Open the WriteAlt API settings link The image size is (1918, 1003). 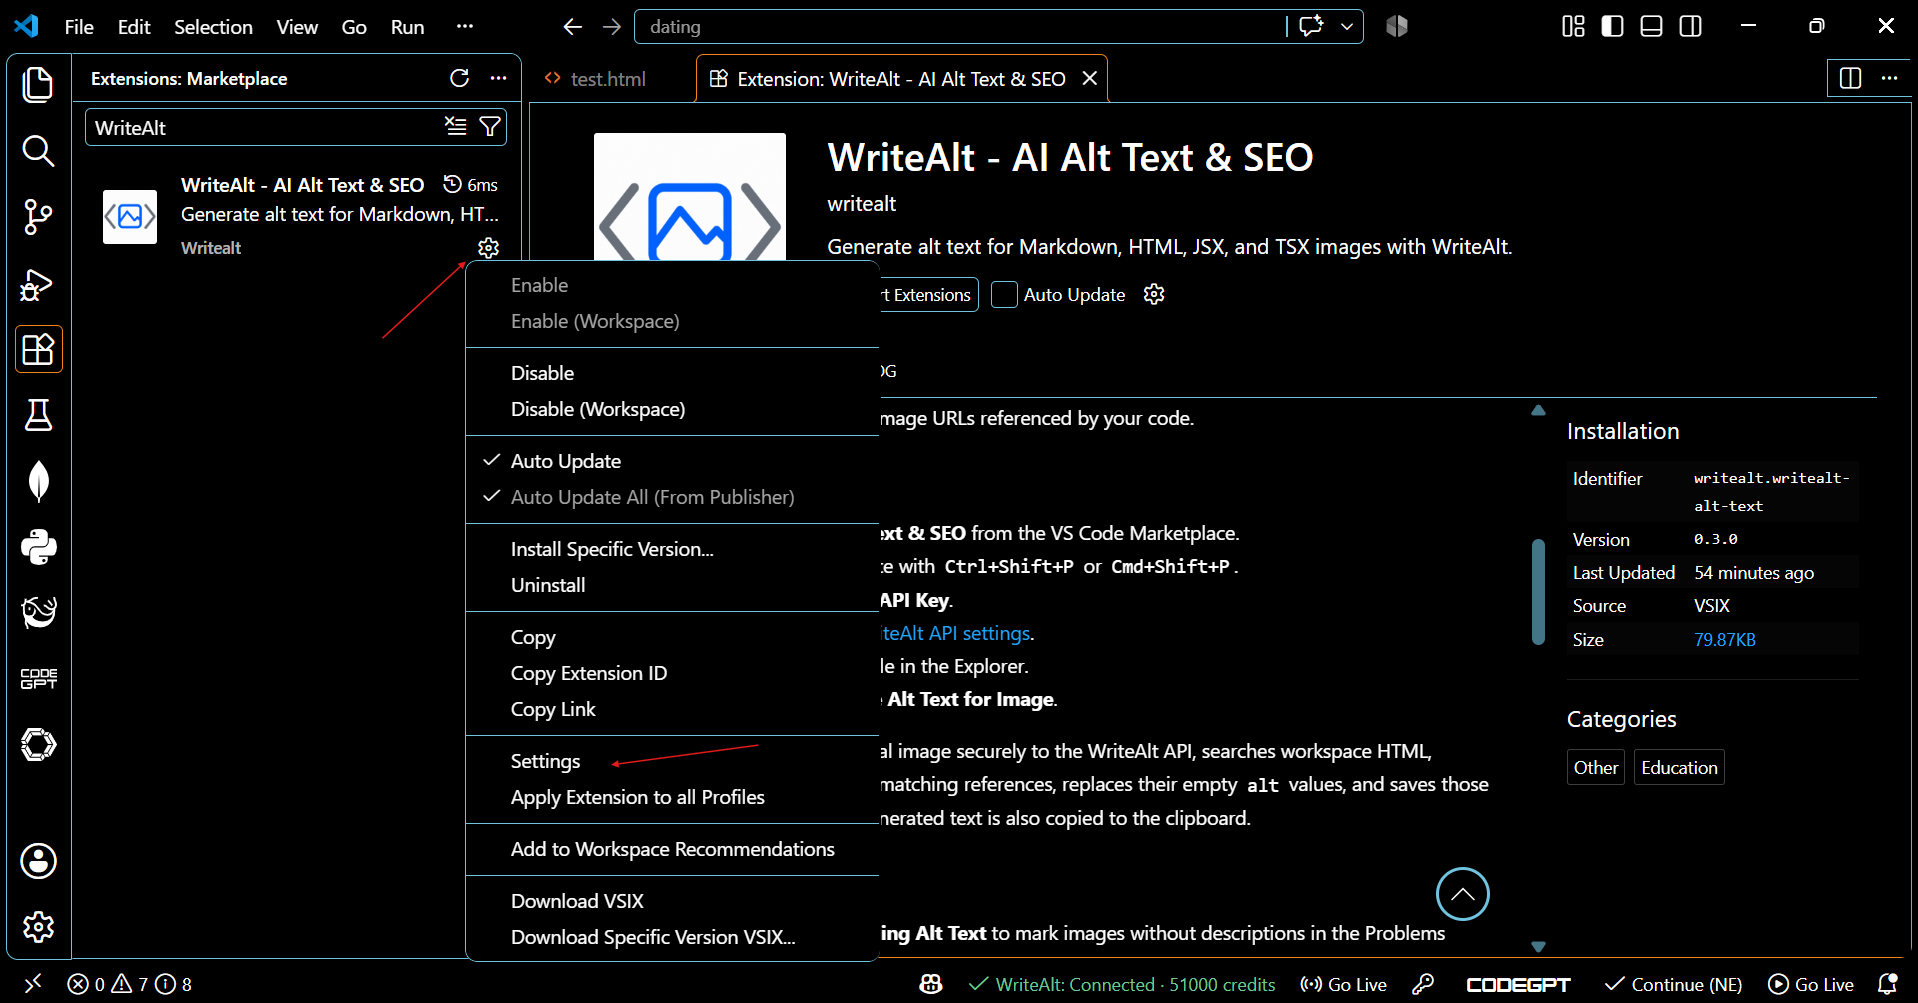point(956,633)
